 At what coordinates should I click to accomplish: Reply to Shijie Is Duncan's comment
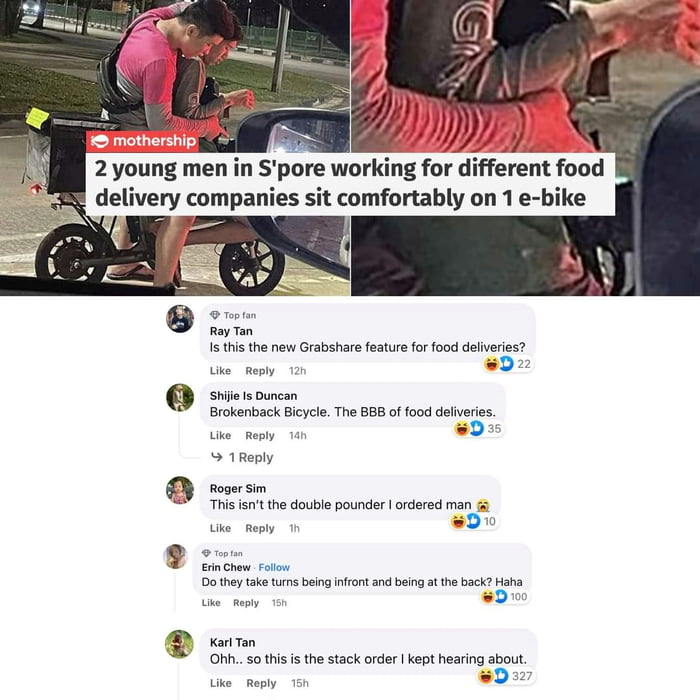pyautogui.click(x=260, y=435)
